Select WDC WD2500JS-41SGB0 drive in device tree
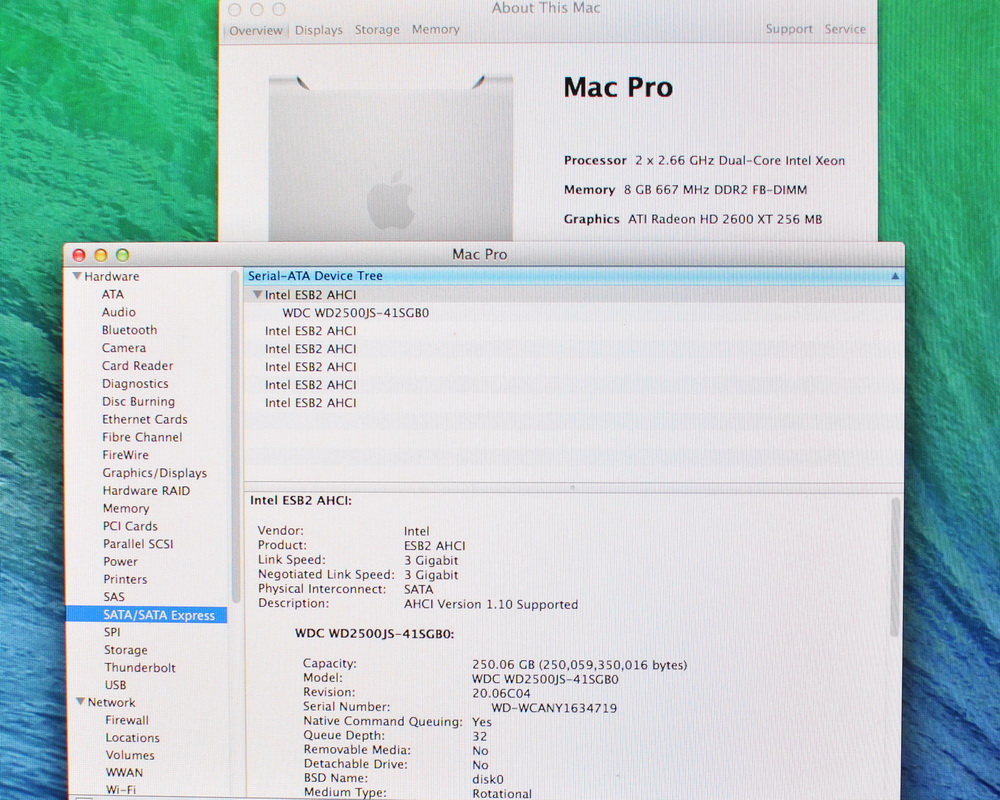Screen dimensions: 1000x800 [356, 313]
